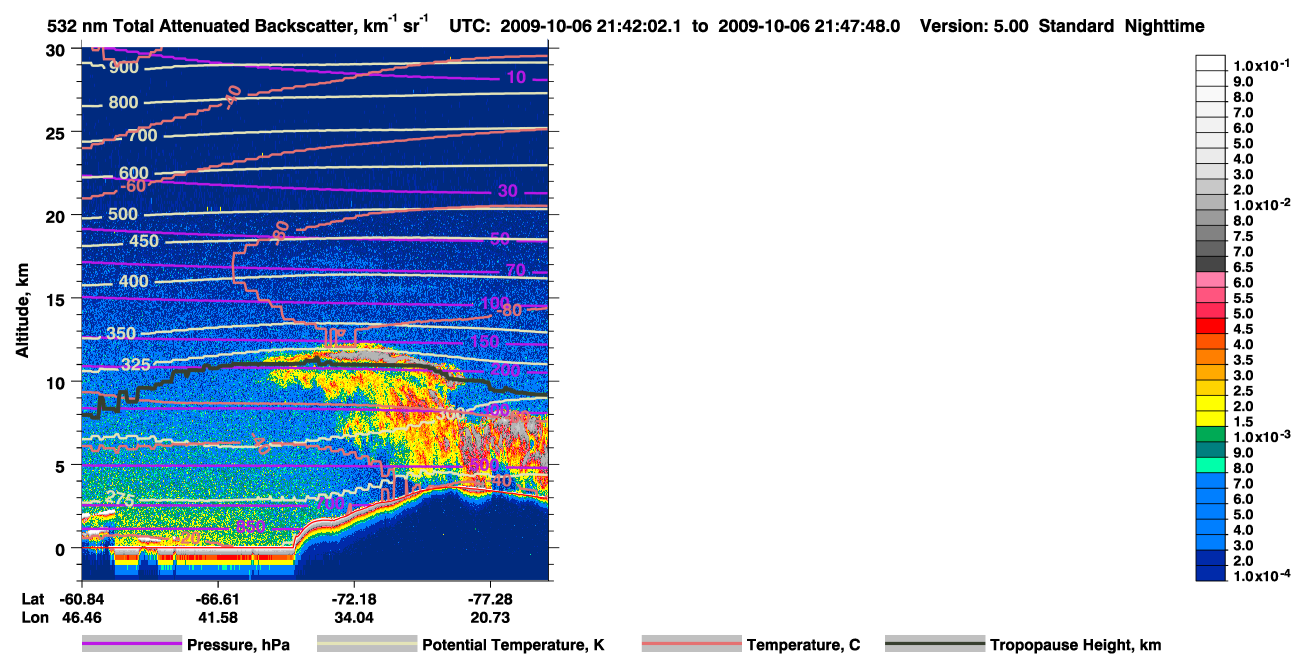Click the color bar label '7.5'
Screen dimensions: 1300x667
(x=1243, y=236)
